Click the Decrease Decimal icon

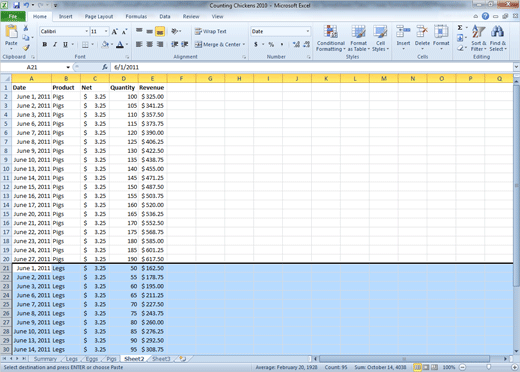pos(307,44)
